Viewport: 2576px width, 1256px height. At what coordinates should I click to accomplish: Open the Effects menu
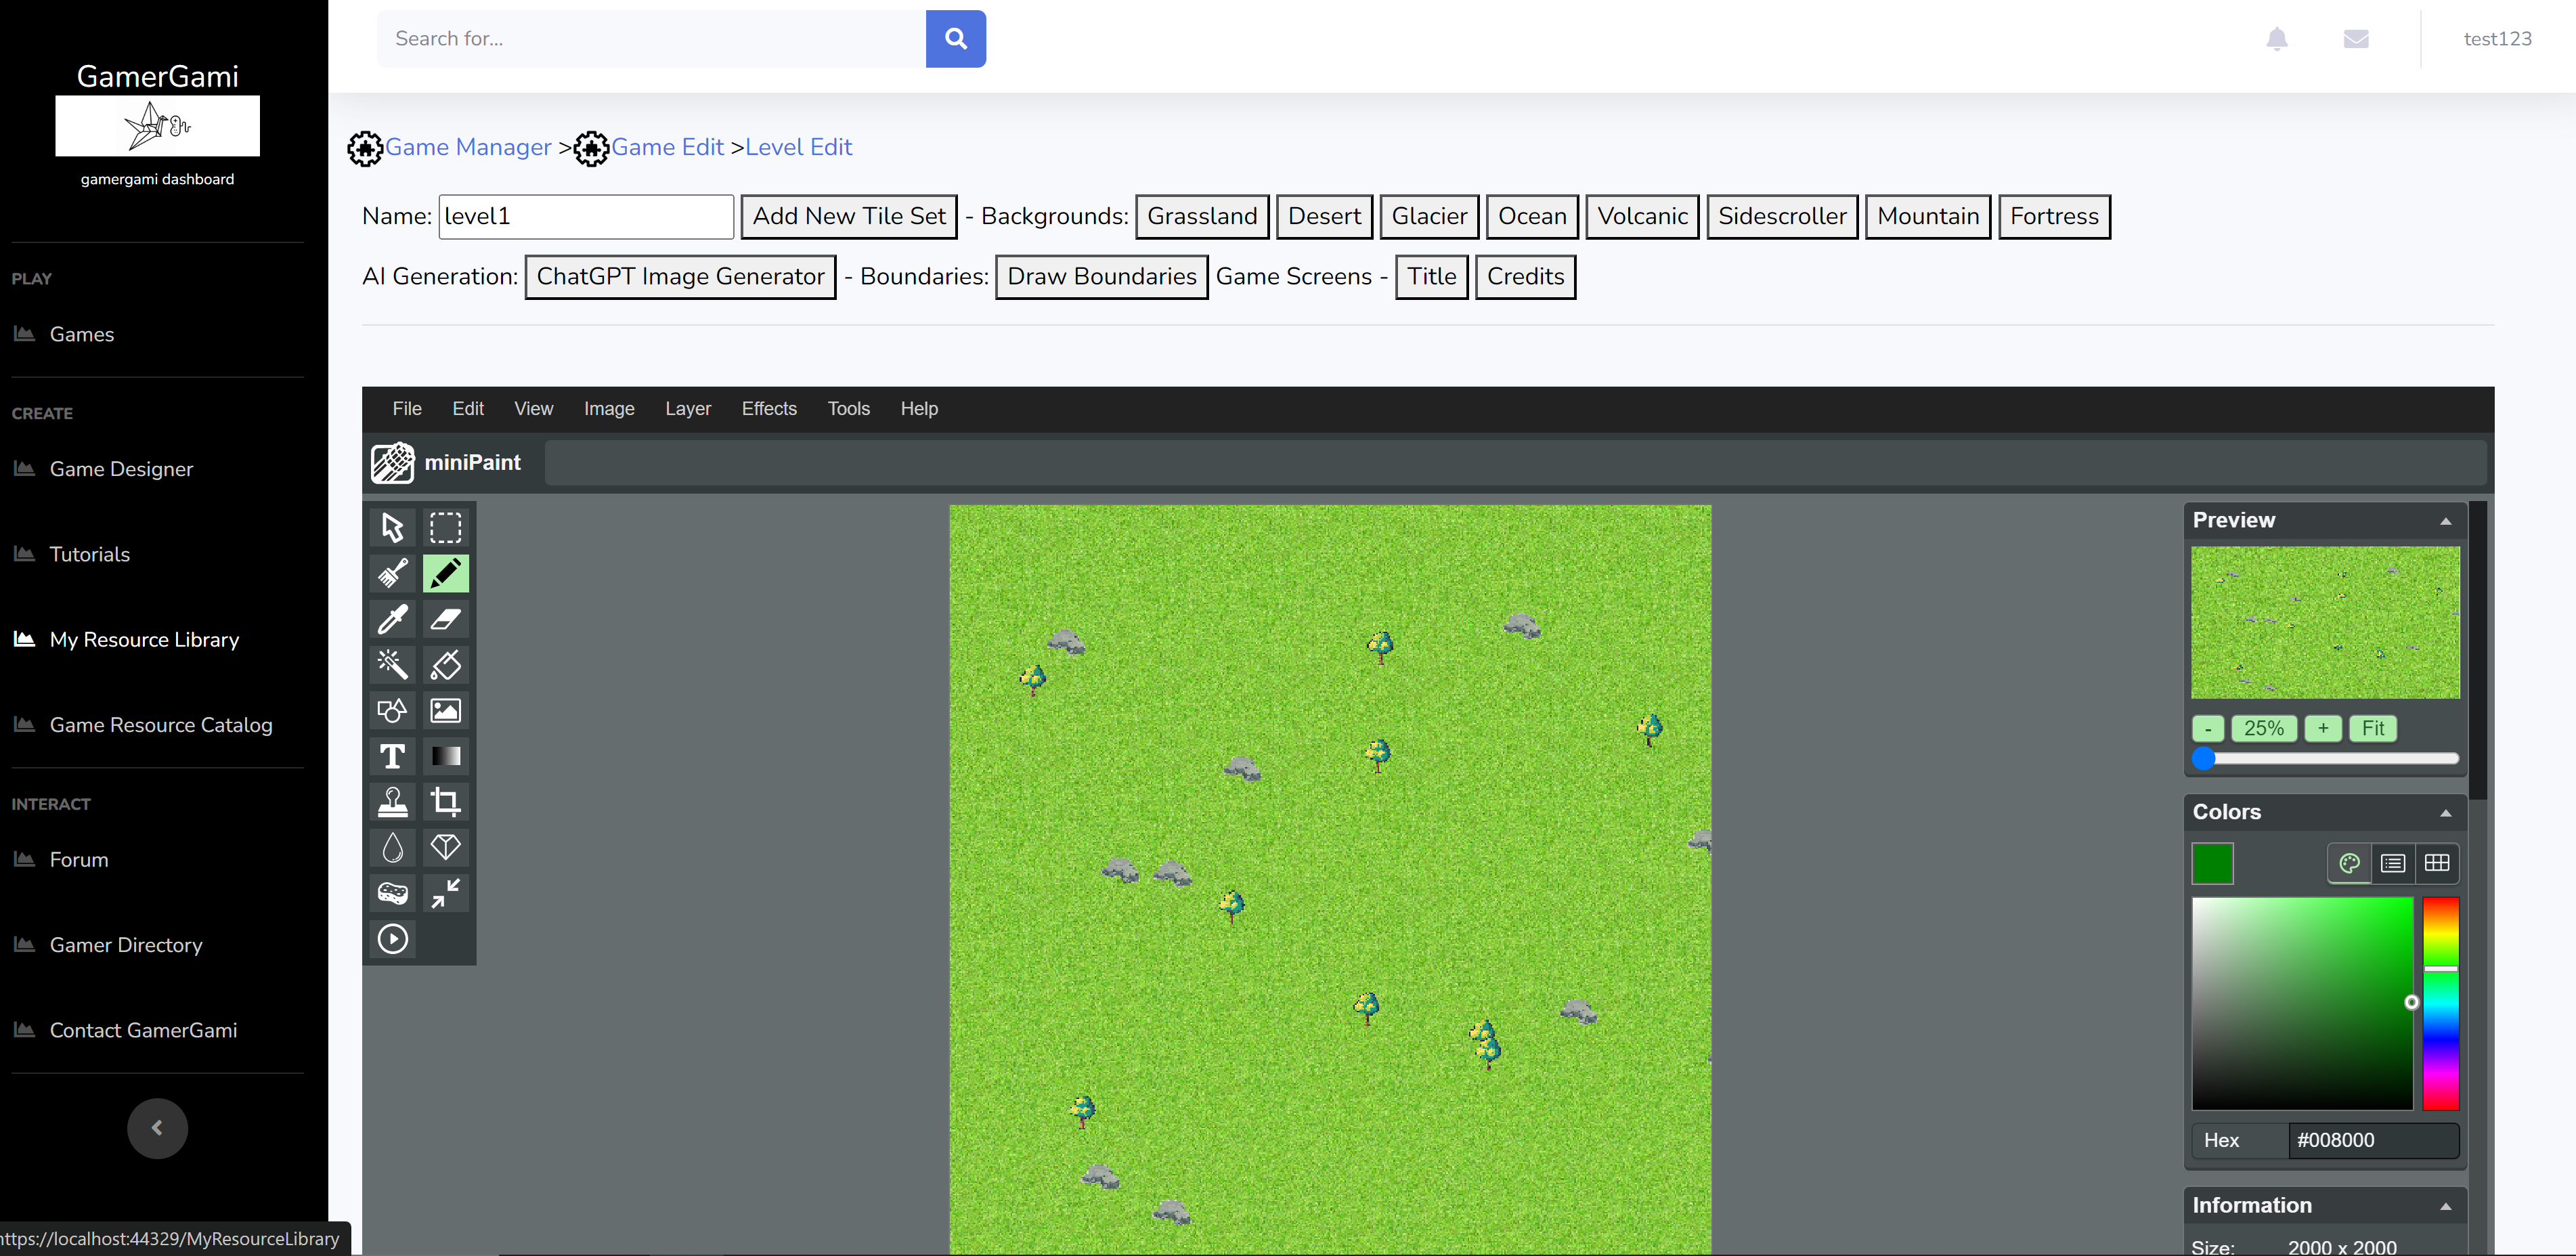(768, 409)
